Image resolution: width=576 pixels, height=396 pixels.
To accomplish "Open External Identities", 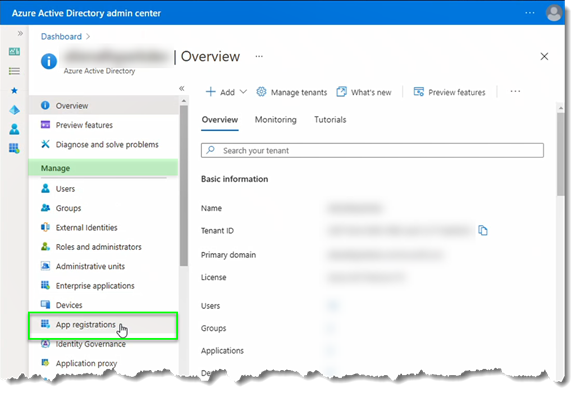I will pyautogui.click(x=103, y=227).
